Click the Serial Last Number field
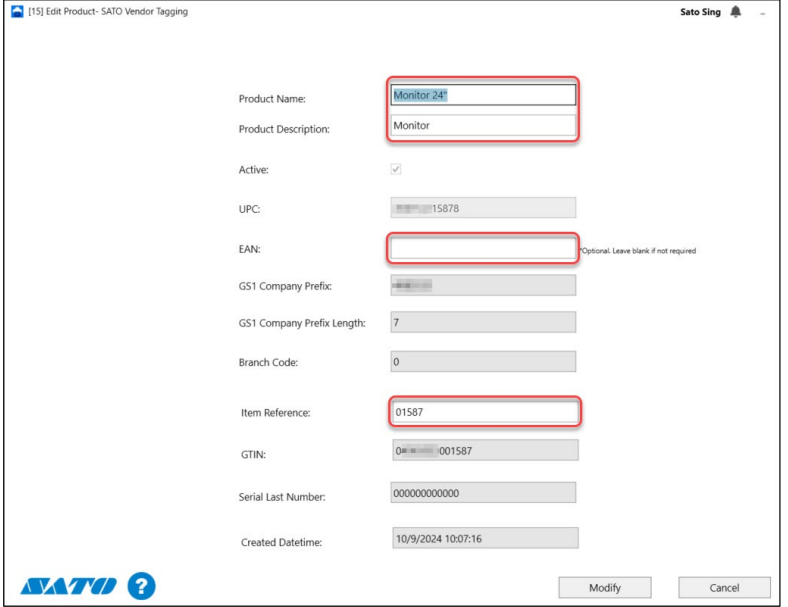Viewport: 788px width, 607px height. [x=483, y=493]
